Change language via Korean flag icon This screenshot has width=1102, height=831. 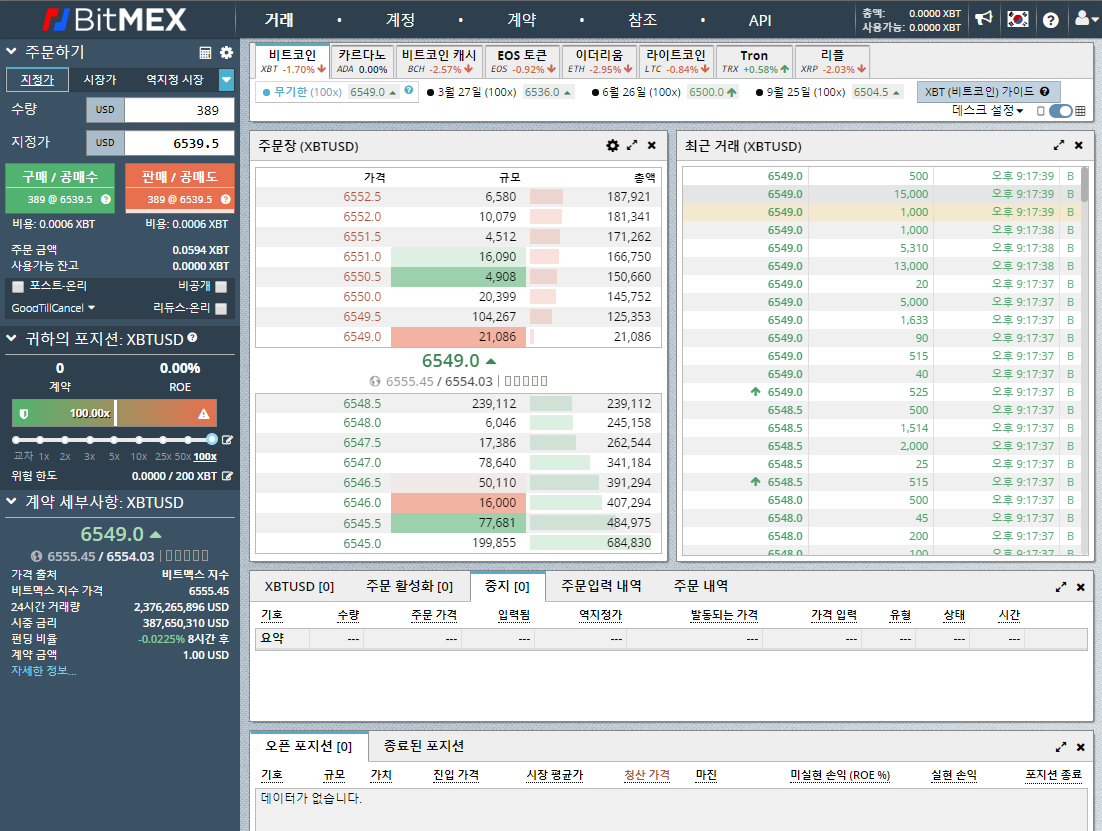point(1018,19)
